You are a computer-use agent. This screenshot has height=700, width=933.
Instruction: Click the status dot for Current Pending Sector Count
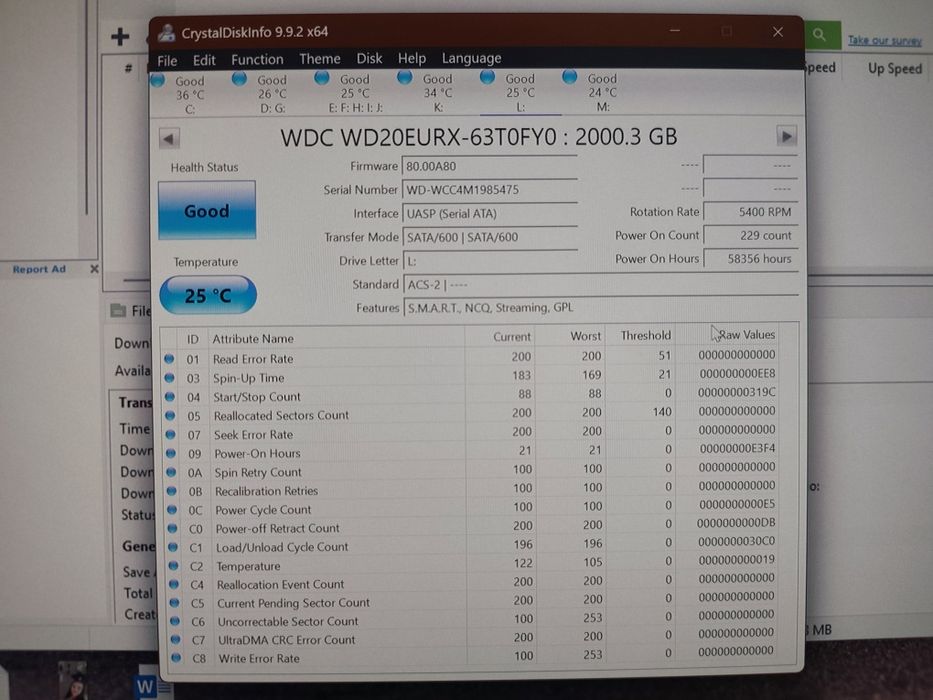(x=174, y=603)
